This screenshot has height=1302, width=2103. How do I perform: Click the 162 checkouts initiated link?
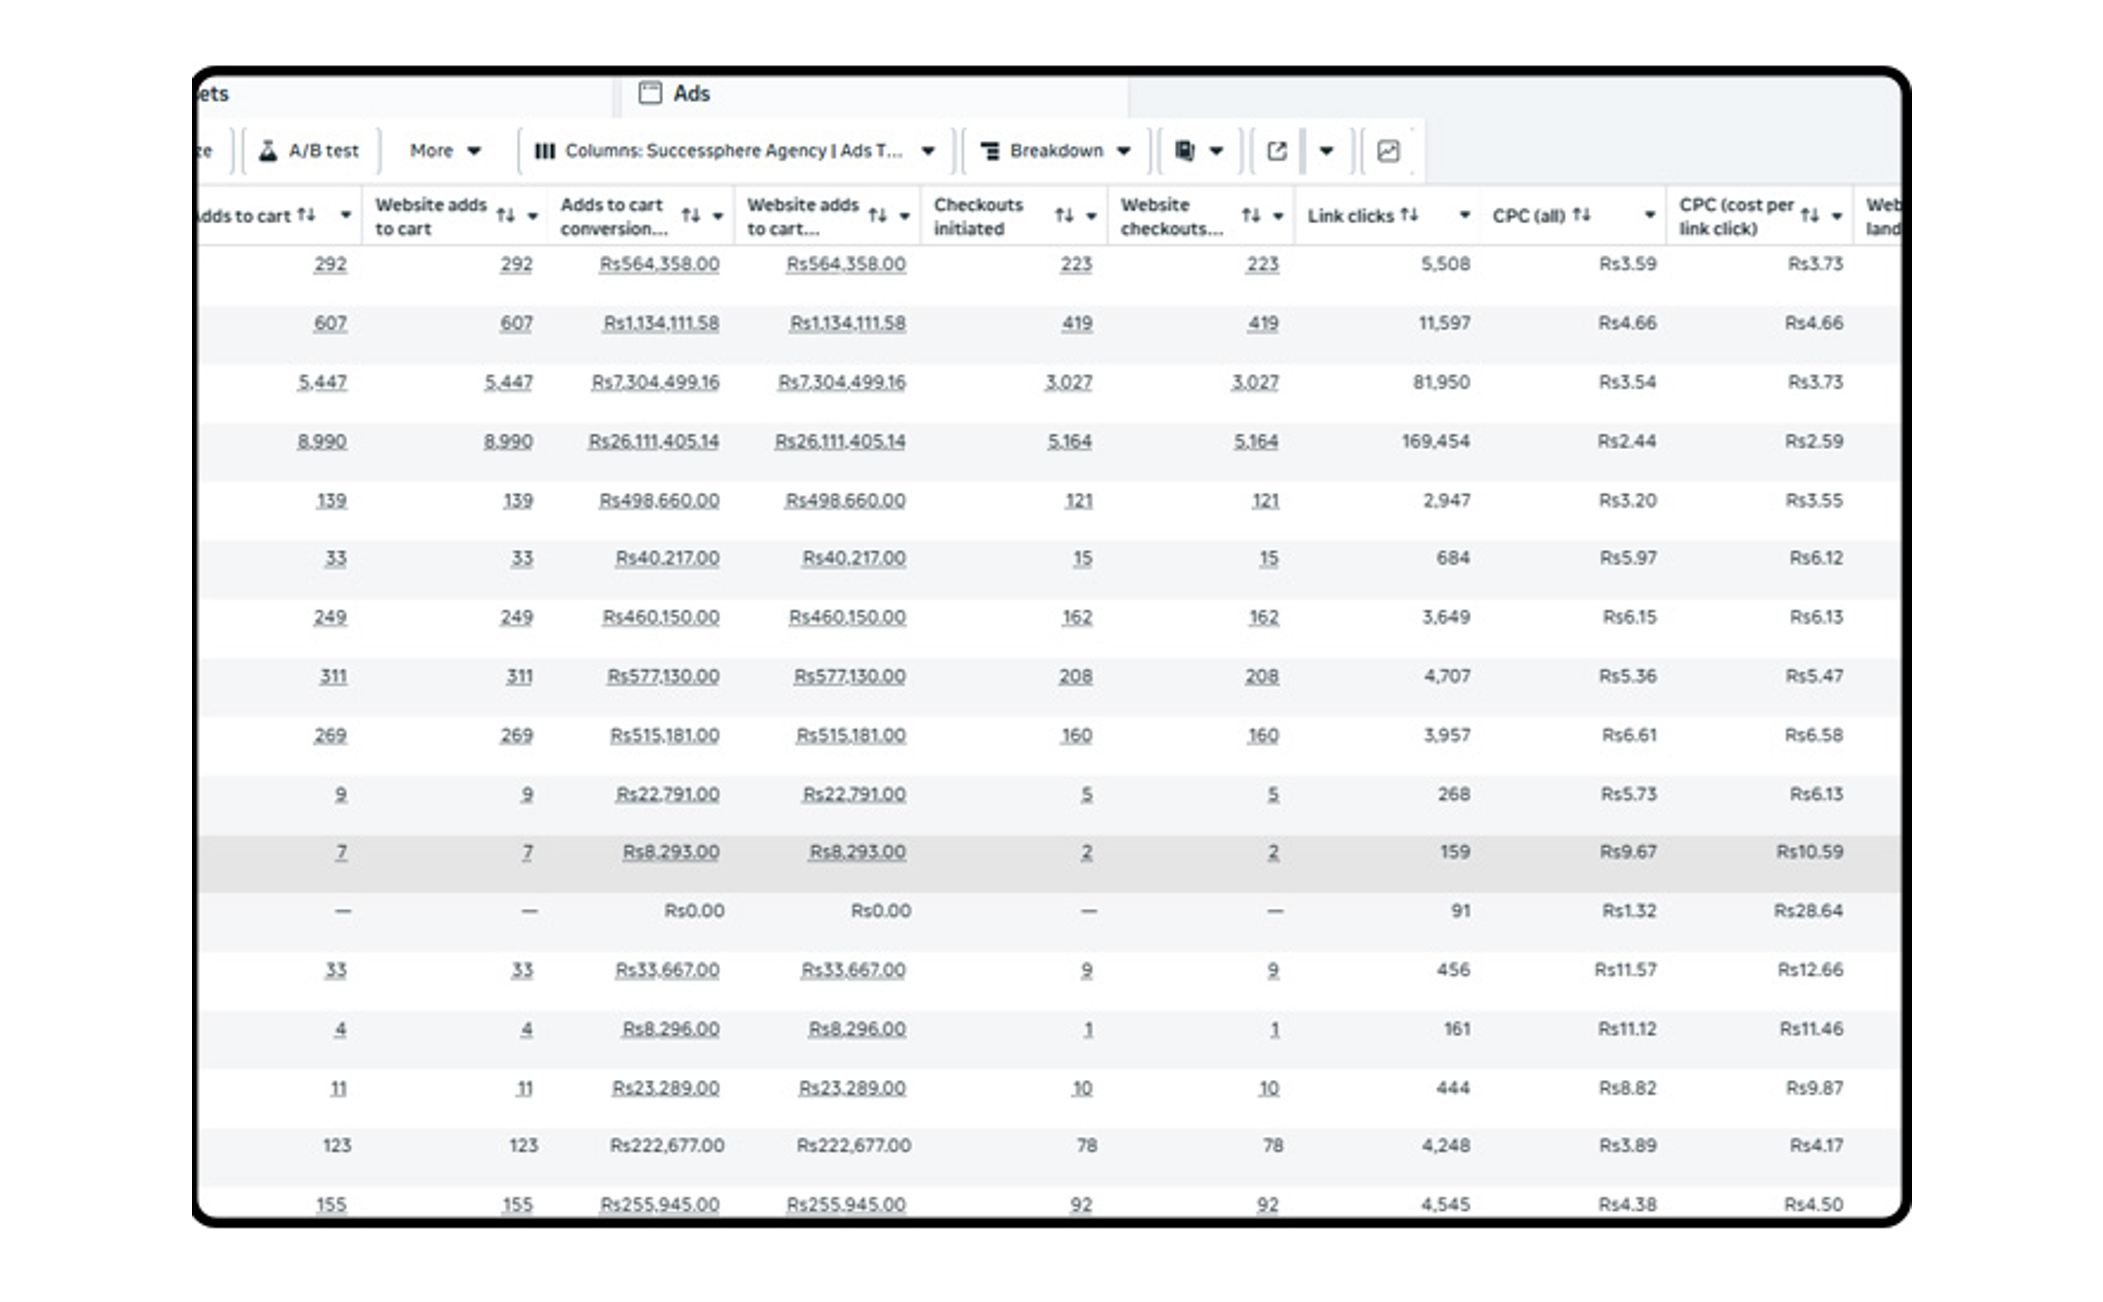(x=1077, y=617)
